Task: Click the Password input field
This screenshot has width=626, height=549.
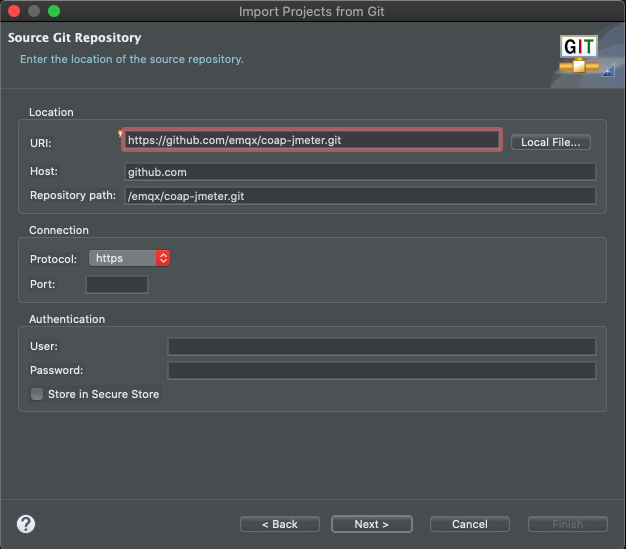Action: (x=382, y=370)
